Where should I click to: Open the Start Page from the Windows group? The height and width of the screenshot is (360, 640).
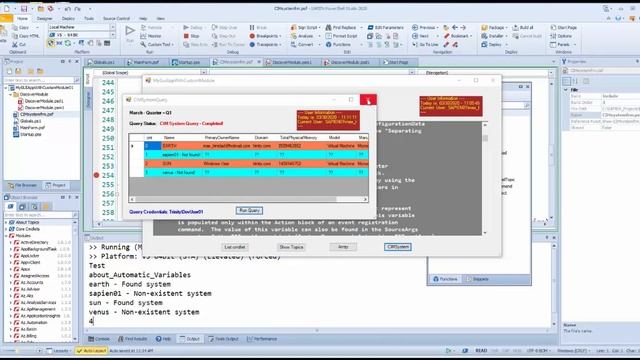pyautogui.click(x=564, y=27)
